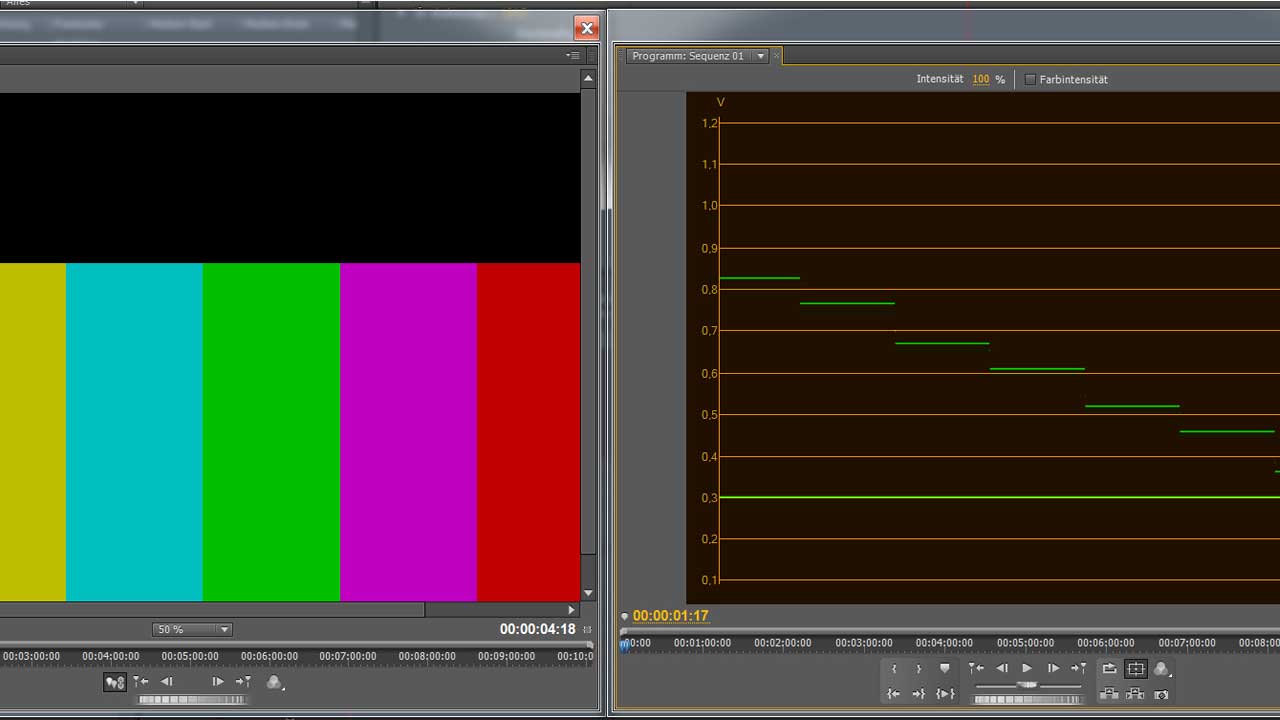Image resolution: width=1280 pixels, height=720 pixels.
Task: Click Play In to Out button
Action: 945,694
